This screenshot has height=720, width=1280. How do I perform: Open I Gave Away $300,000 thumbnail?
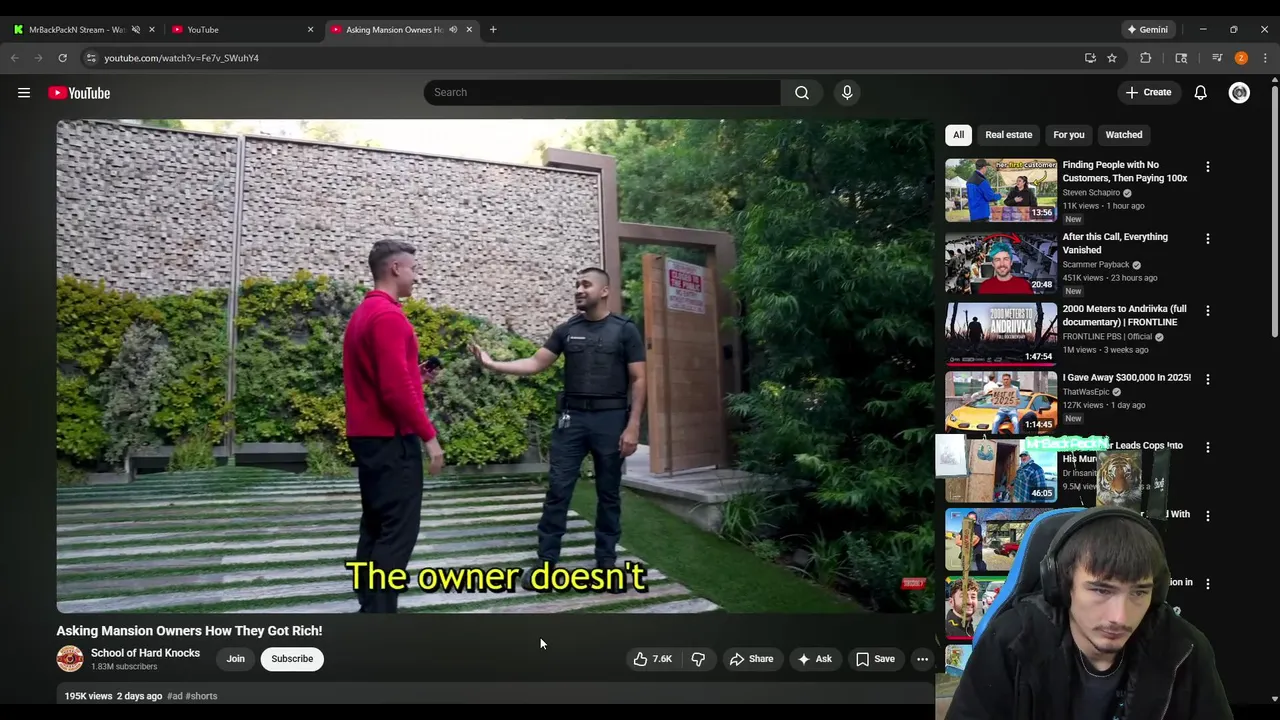[x=1001, y=402]
